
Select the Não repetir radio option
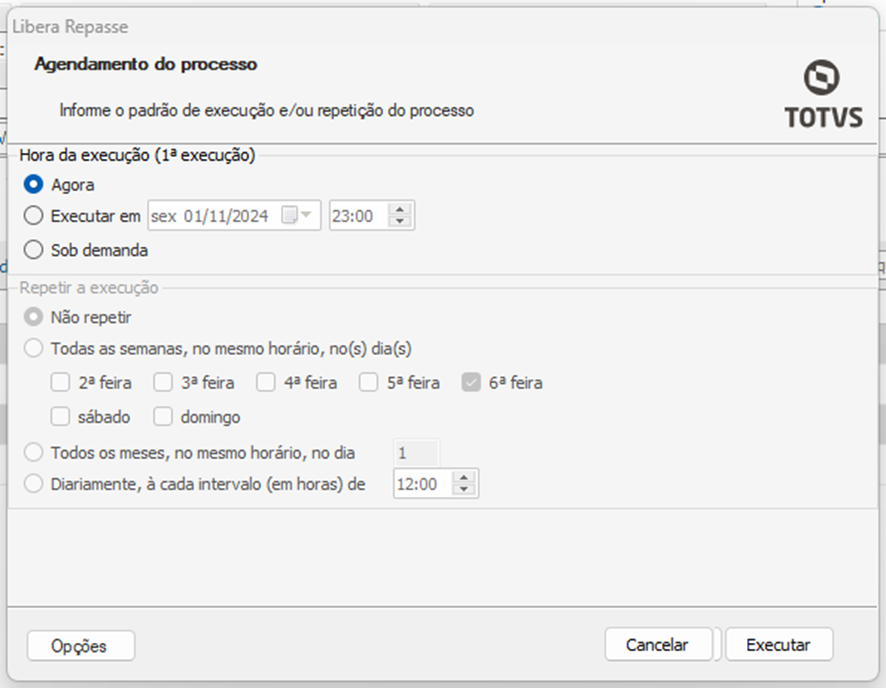point(34,317)
